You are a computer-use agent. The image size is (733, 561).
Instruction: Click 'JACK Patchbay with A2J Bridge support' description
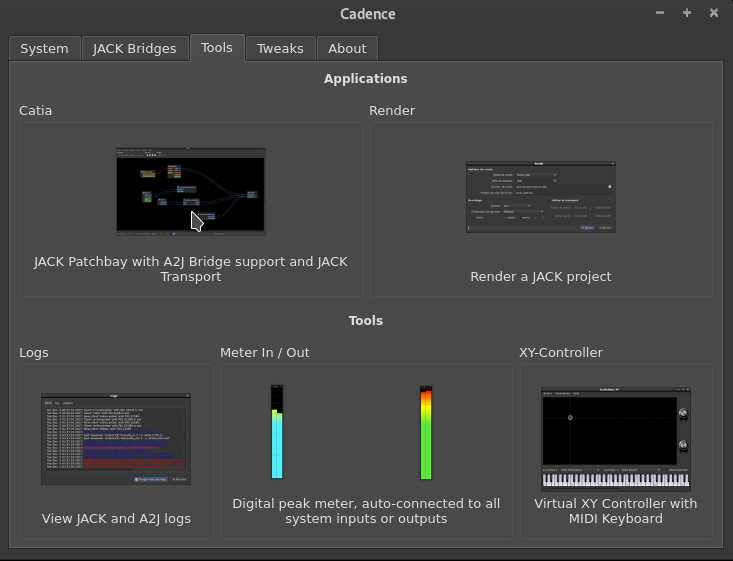191,269
